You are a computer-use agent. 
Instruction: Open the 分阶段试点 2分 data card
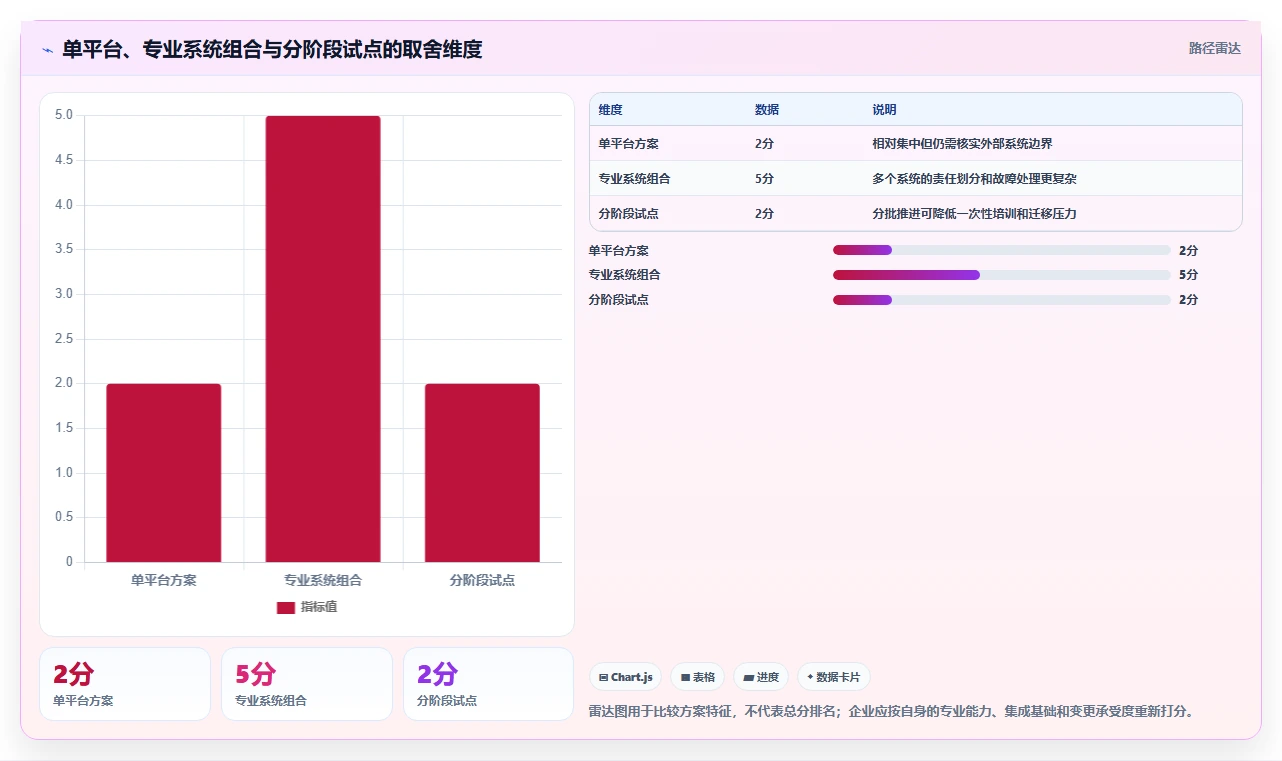coord(489,684)
